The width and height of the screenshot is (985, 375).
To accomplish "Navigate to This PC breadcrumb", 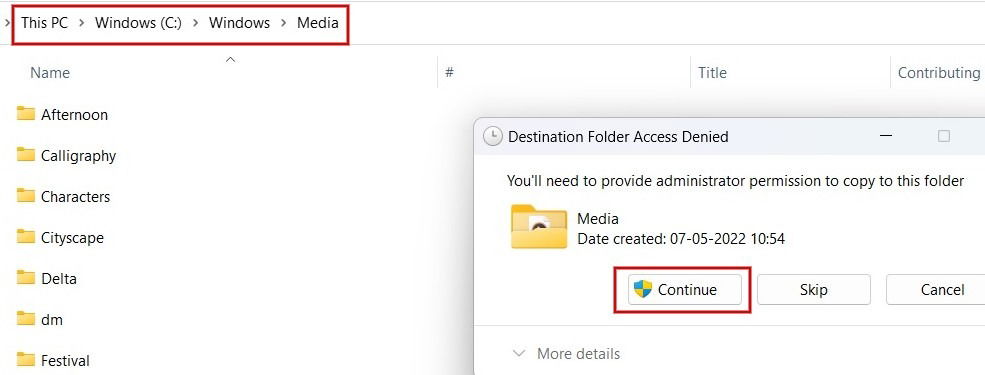I will [x=44, y=23].
